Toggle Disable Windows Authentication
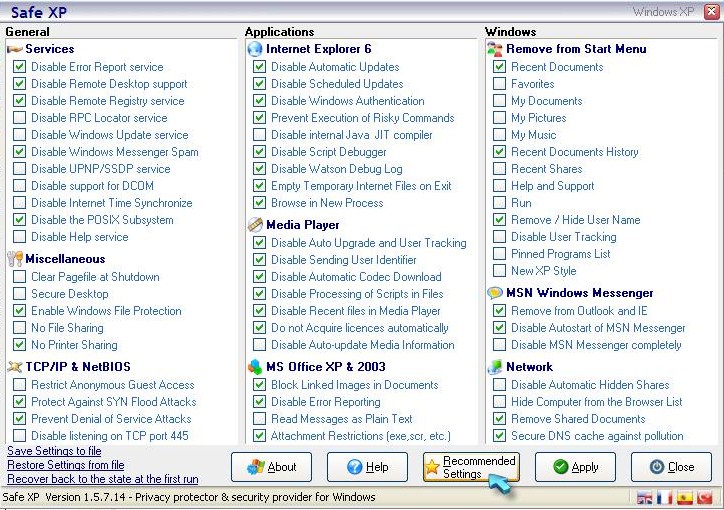 pos(259,101)
